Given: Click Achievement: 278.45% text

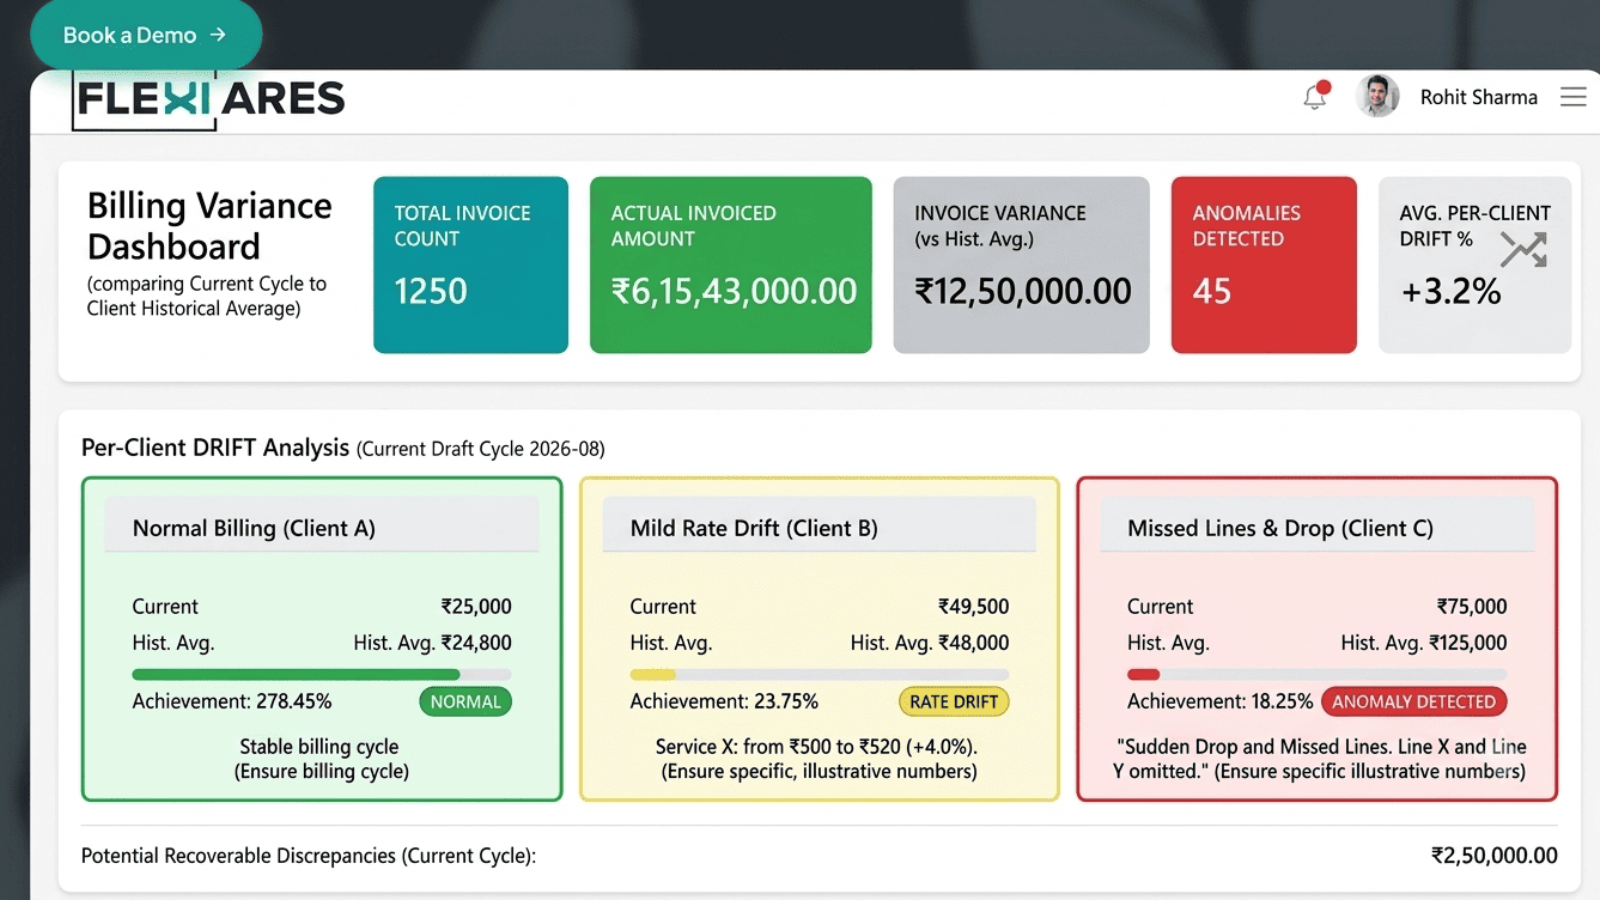Looking at the screenshot, I should coord(231,702).
